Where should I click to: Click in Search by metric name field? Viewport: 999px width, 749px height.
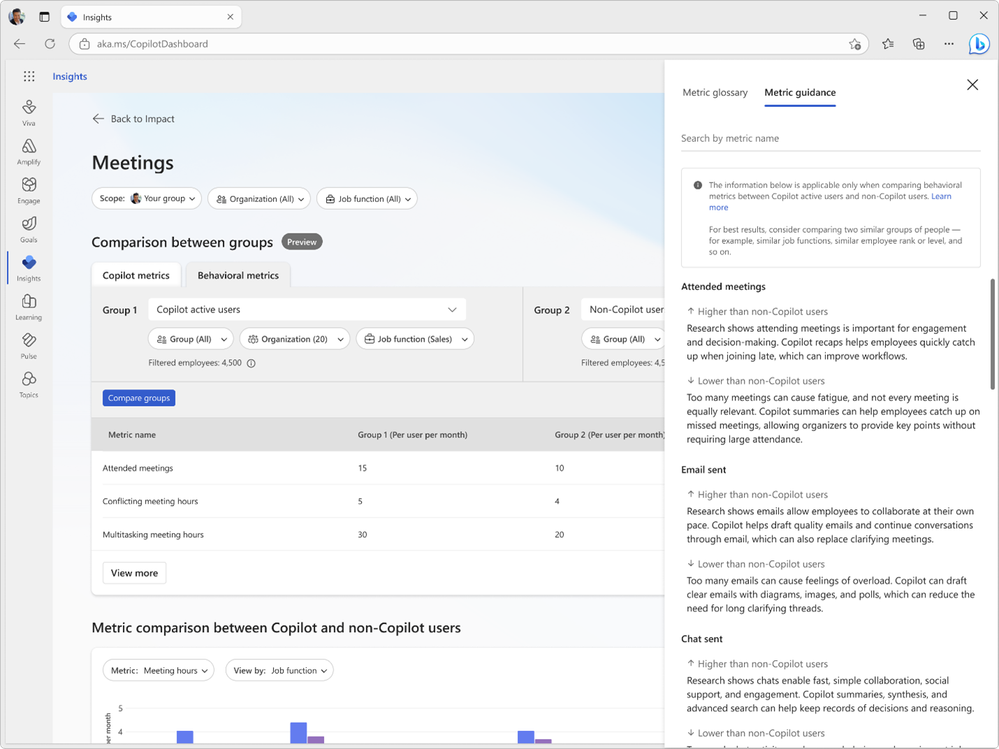click(830, 138)
